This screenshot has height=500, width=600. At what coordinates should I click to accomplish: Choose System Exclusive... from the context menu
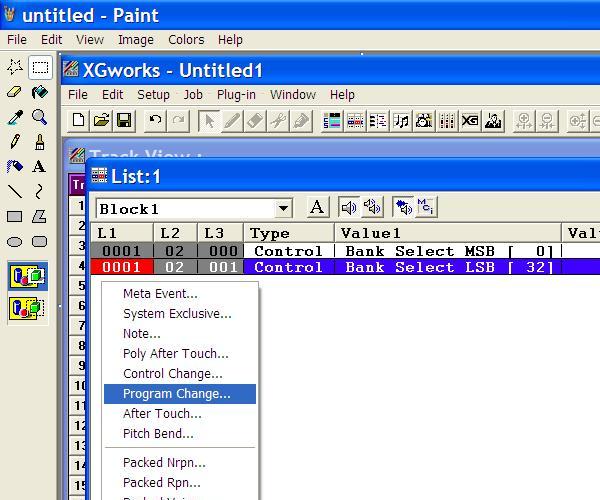pos(180,314)
